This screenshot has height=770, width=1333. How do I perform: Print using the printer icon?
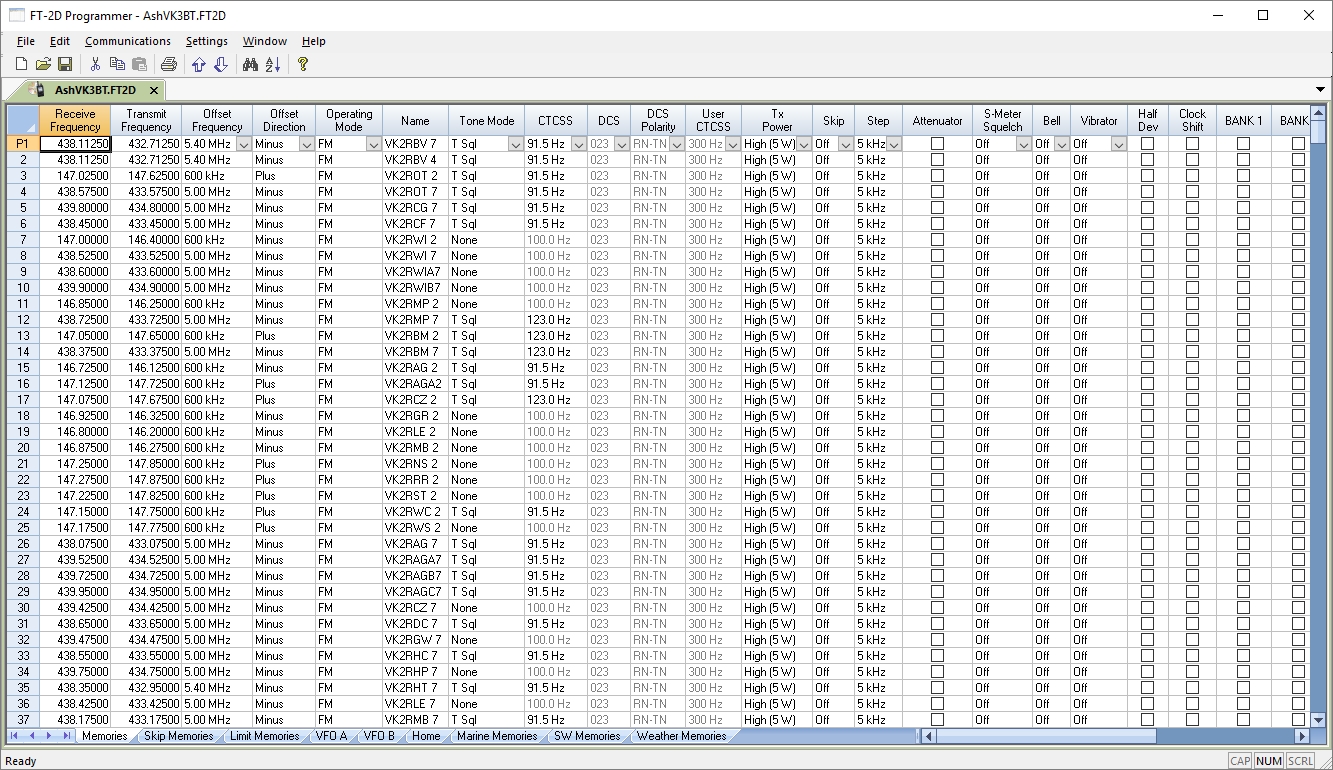point(169,65)
